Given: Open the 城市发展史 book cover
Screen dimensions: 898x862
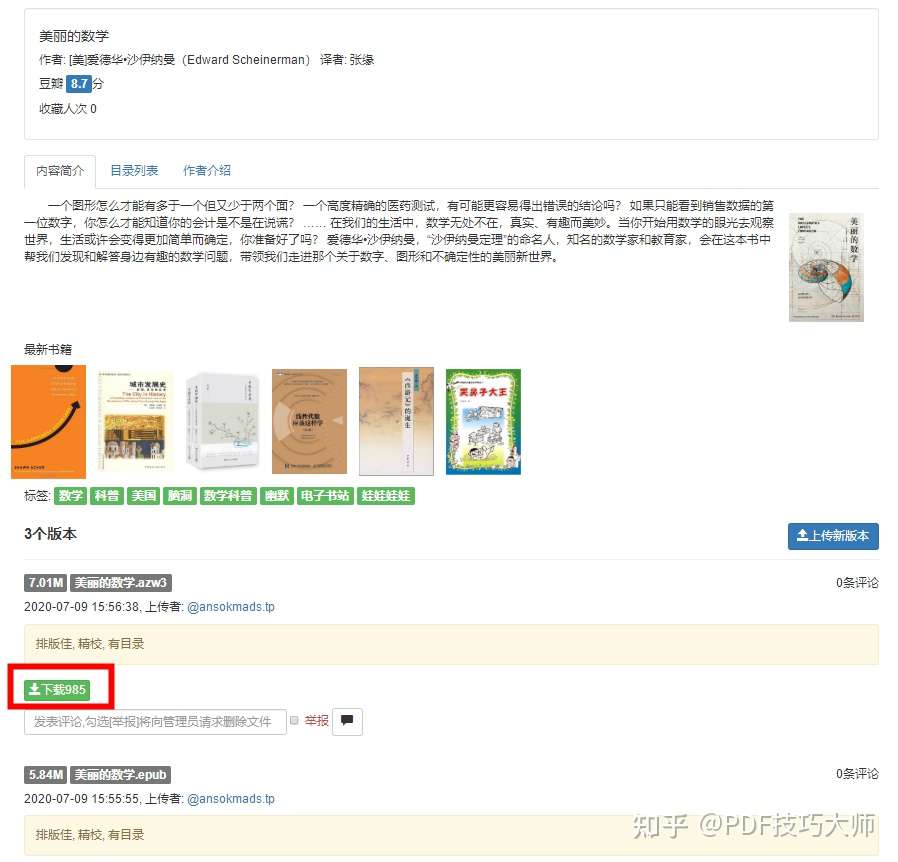Looking at the screenshot, I should pyautogui.click(x=136, y=422).
